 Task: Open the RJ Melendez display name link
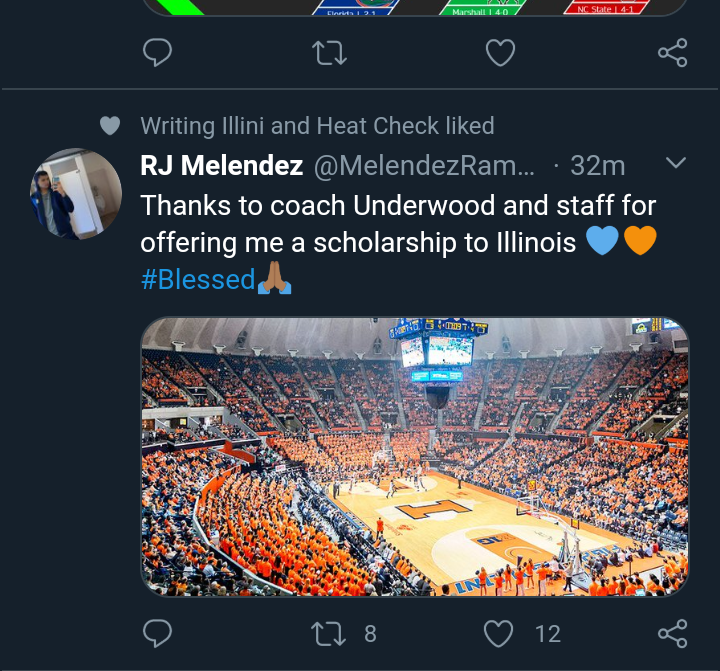click(x=221, y=165)
